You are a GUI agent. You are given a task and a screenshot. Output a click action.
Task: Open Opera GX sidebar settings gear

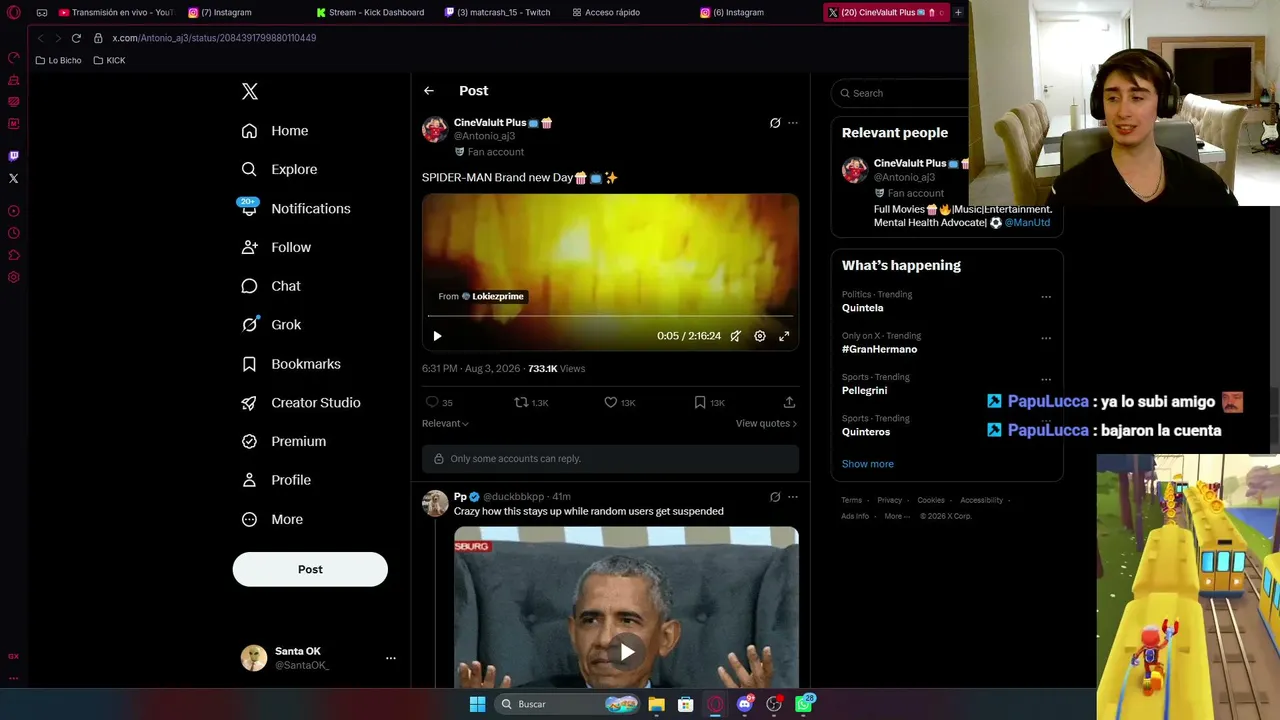pos(14,277)
